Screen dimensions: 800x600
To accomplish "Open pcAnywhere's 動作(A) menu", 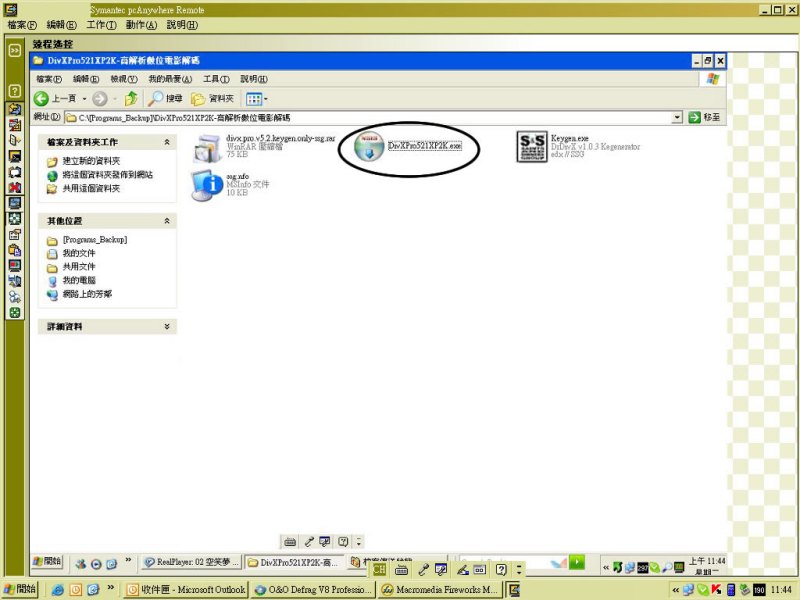I will [x=141, y=25].
